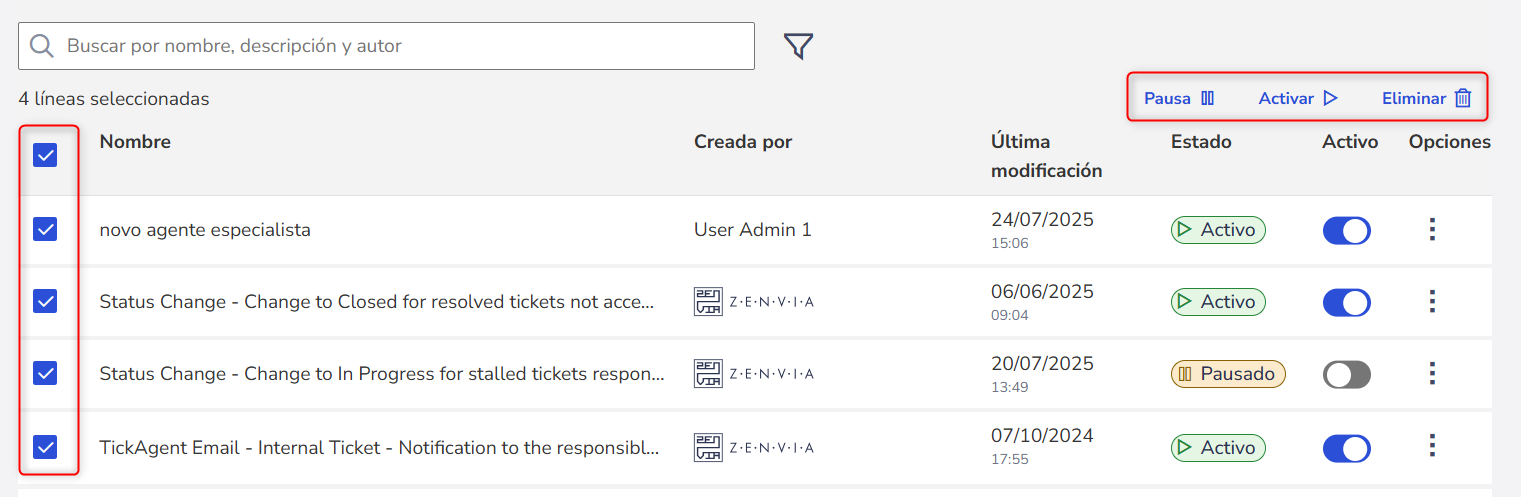Deselect the novo agente especialista checkbox
Image resolution: width=1521 pixels, height=497 pixels.
pyautogui.click(x=45, y=229)
